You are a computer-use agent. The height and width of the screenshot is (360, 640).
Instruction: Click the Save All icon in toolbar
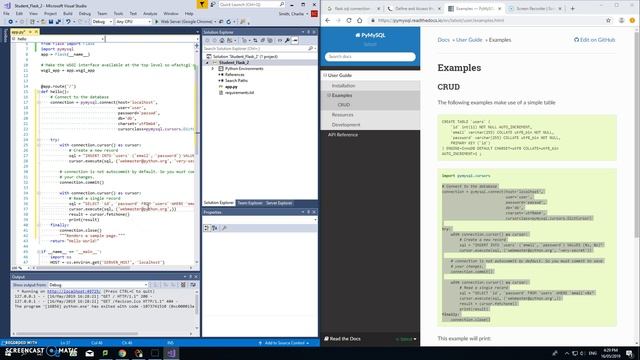click(58, 22)
